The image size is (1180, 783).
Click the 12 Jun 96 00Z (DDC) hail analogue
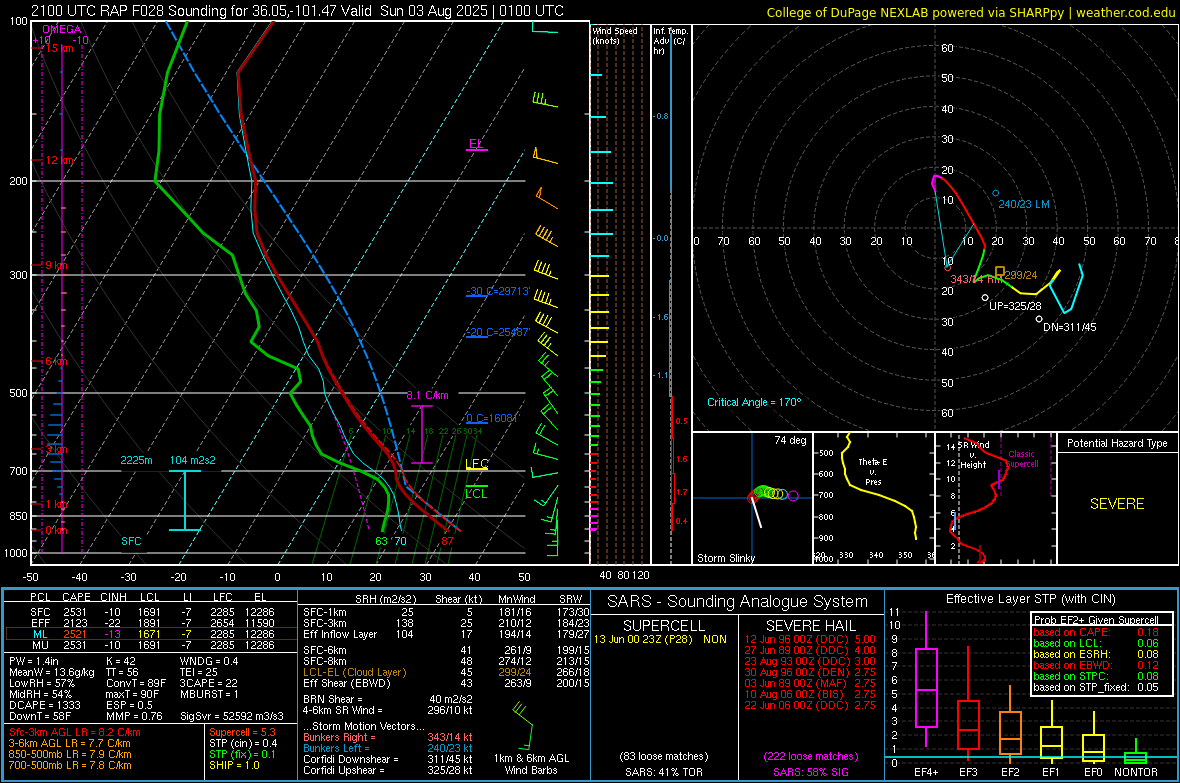click(x=810, y=639)
